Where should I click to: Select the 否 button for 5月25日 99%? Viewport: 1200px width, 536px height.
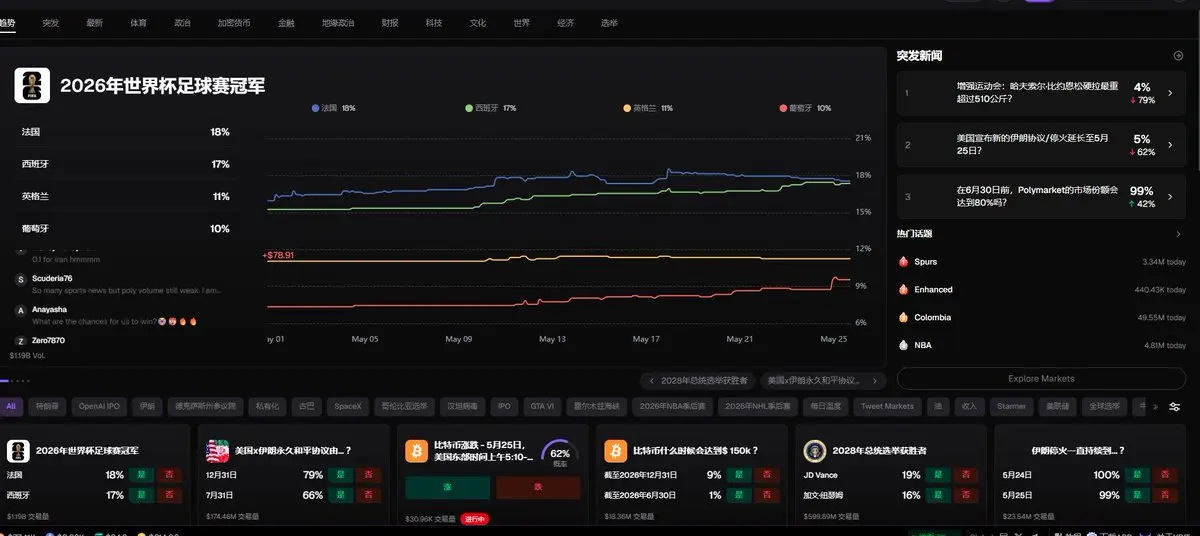[x=1164, y=495]
